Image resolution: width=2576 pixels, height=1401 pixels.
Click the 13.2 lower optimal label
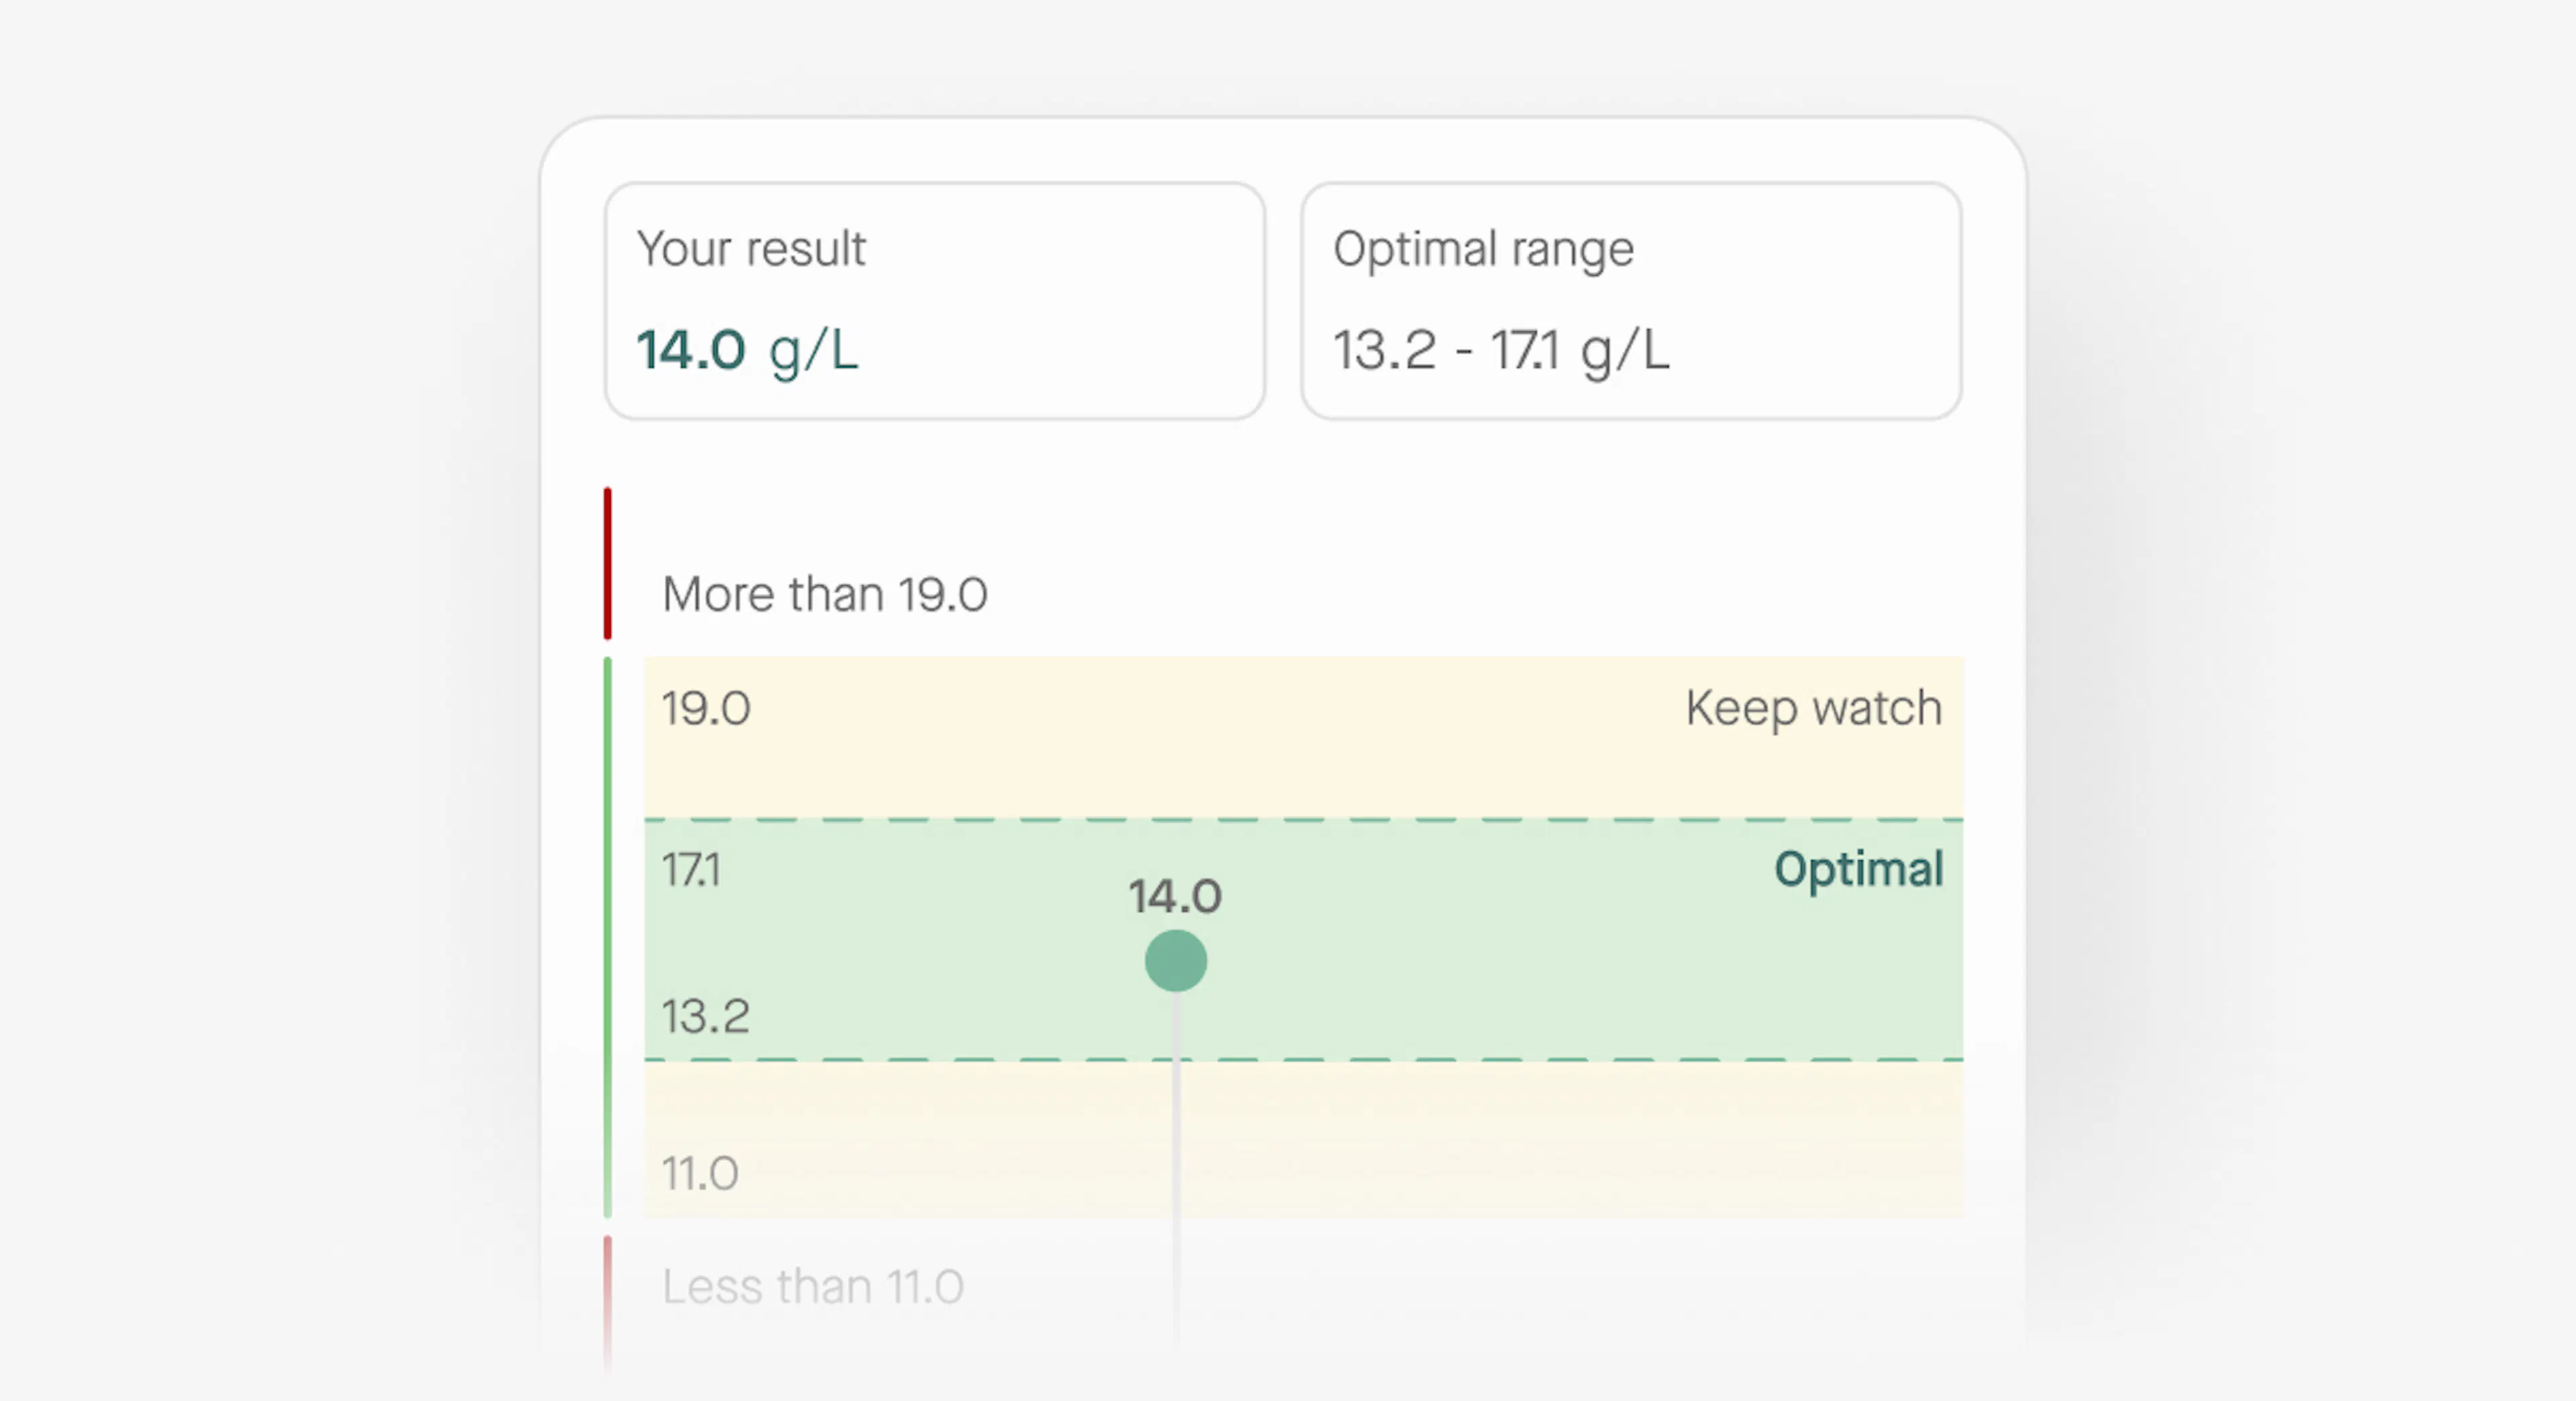click(705, 1016)
